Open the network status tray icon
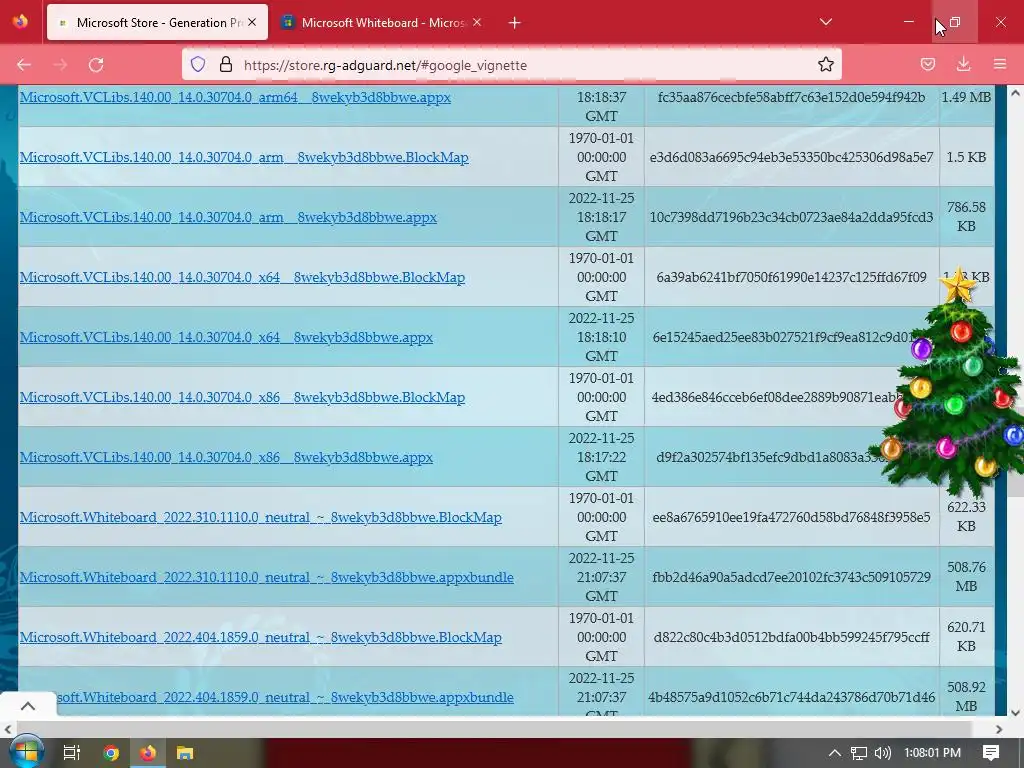Screen dimensions: 1024x768 point(859,753)
